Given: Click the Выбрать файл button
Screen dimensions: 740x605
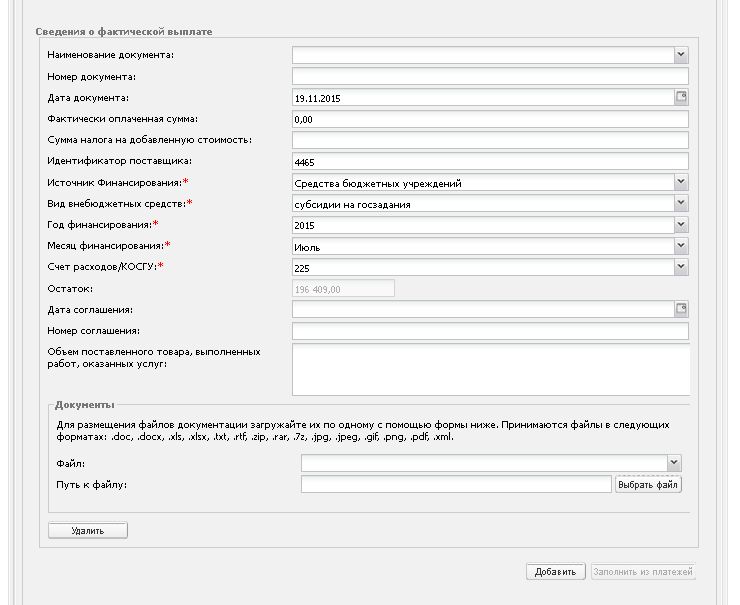Looking at the screenshot, I should point(648,485).
